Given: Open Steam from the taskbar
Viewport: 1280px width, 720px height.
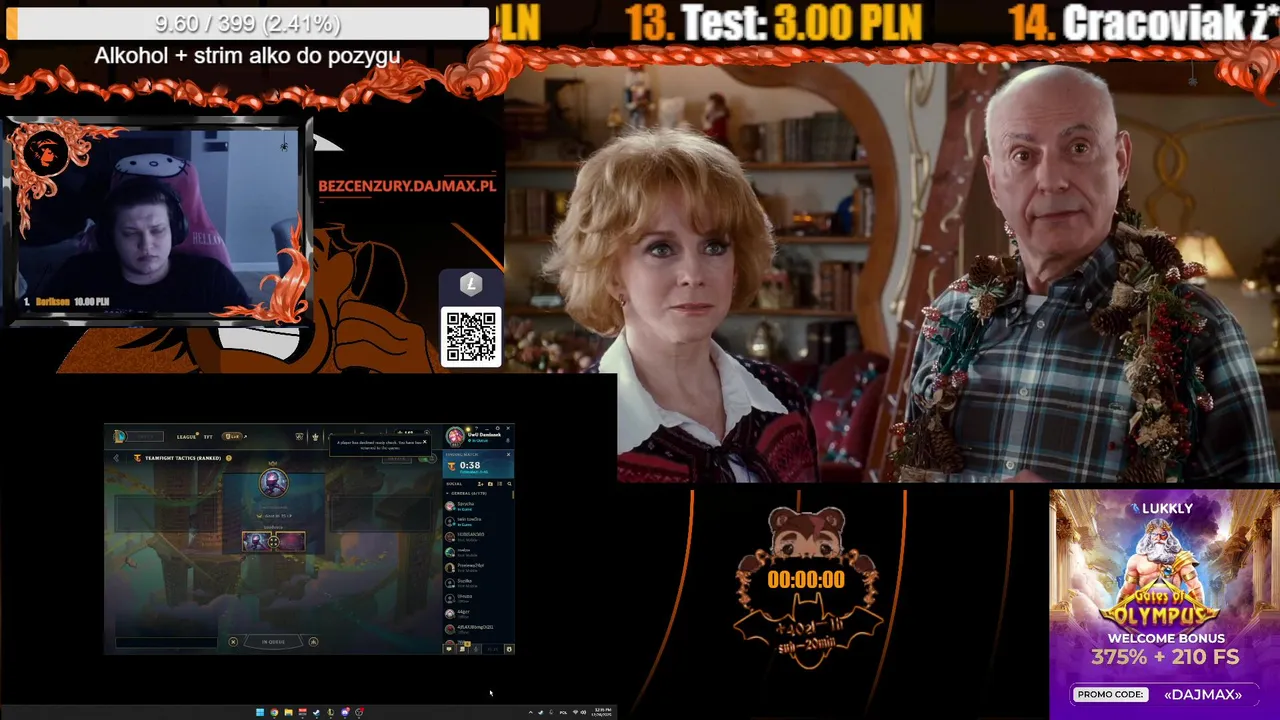Looking at the screenshot, I should tap(317, 712).
